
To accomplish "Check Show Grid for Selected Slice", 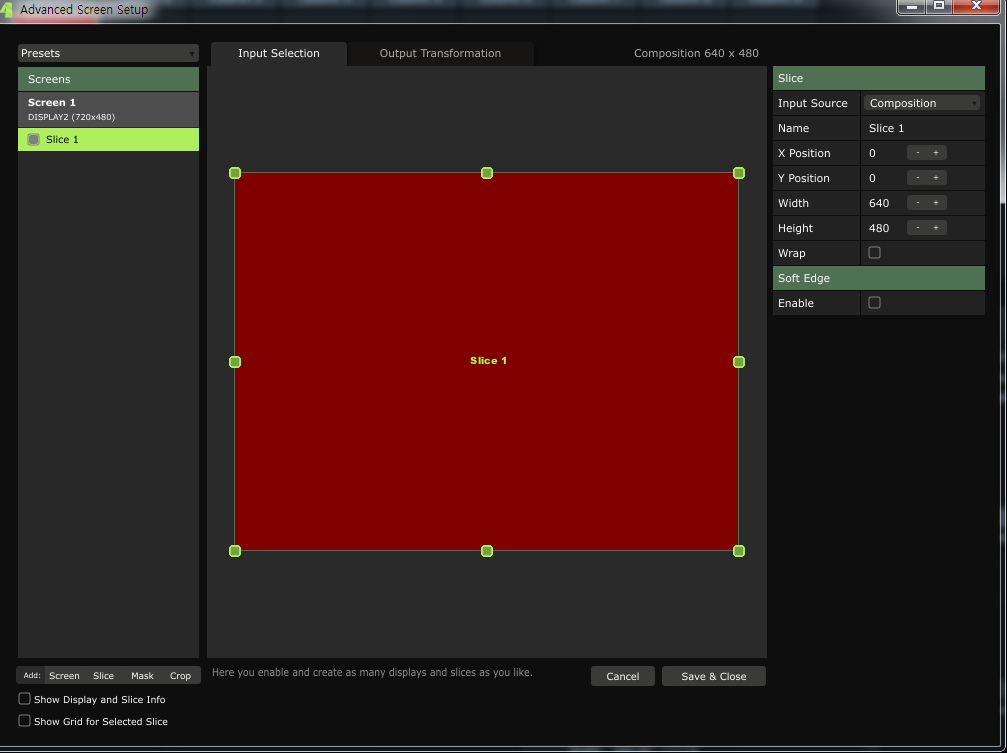I will (x=25, y=721).
